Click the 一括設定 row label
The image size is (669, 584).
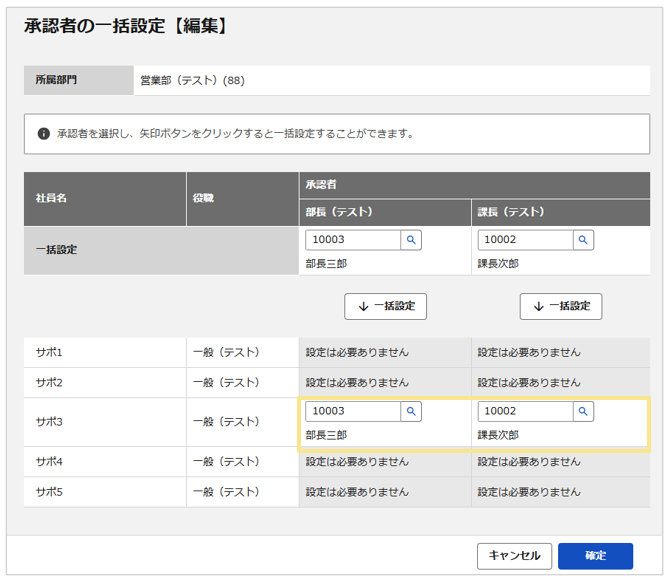tap(56, 250)
